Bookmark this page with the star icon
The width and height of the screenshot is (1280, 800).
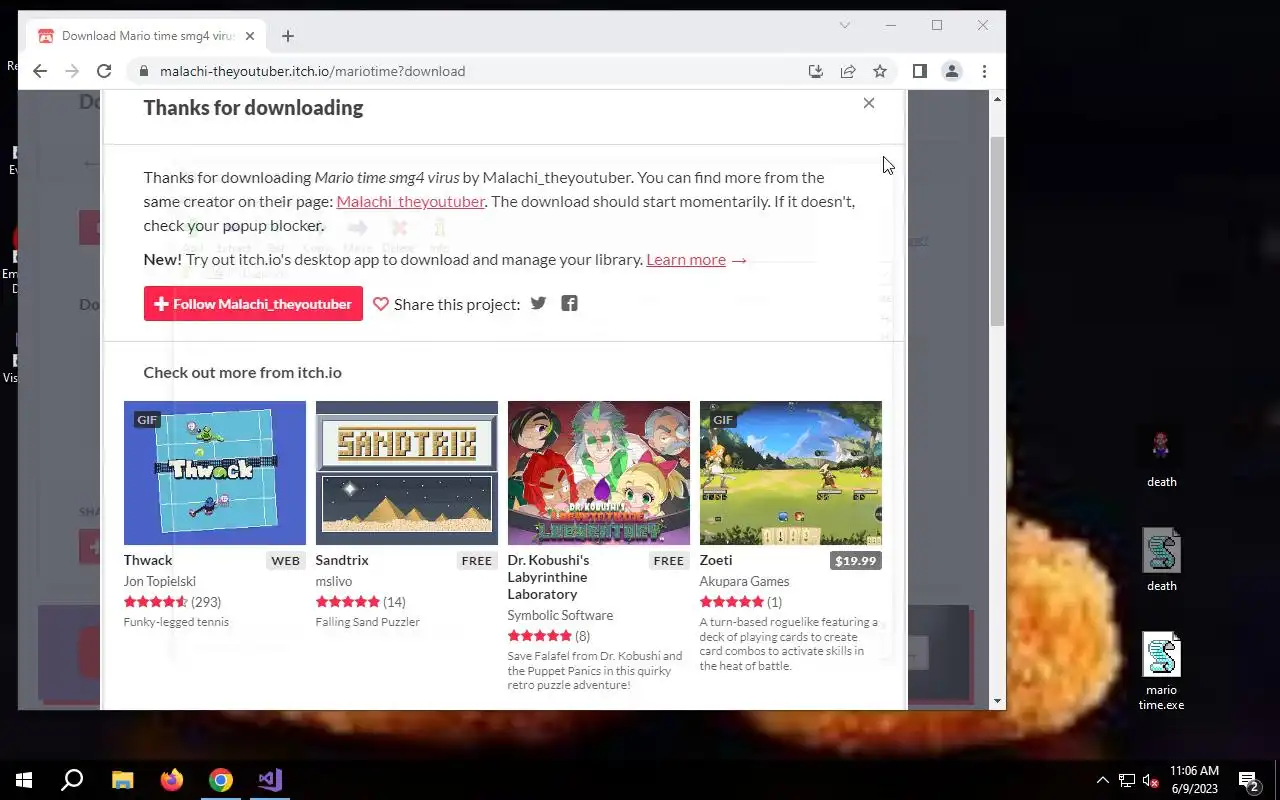pyautogui.click(x=880, y=71)
